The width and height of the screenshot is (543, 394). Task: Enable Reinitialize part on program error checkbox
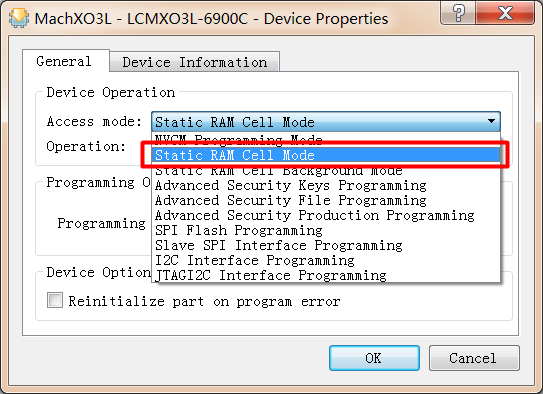pos(55,300)
